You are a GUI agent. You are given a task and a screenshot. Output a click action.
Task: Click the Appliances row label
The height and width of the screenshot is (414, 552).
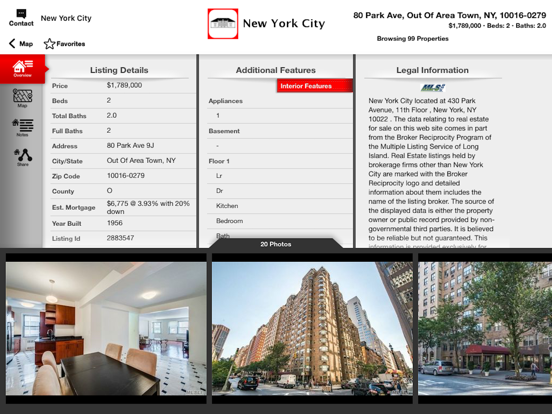tap(226, 101)
